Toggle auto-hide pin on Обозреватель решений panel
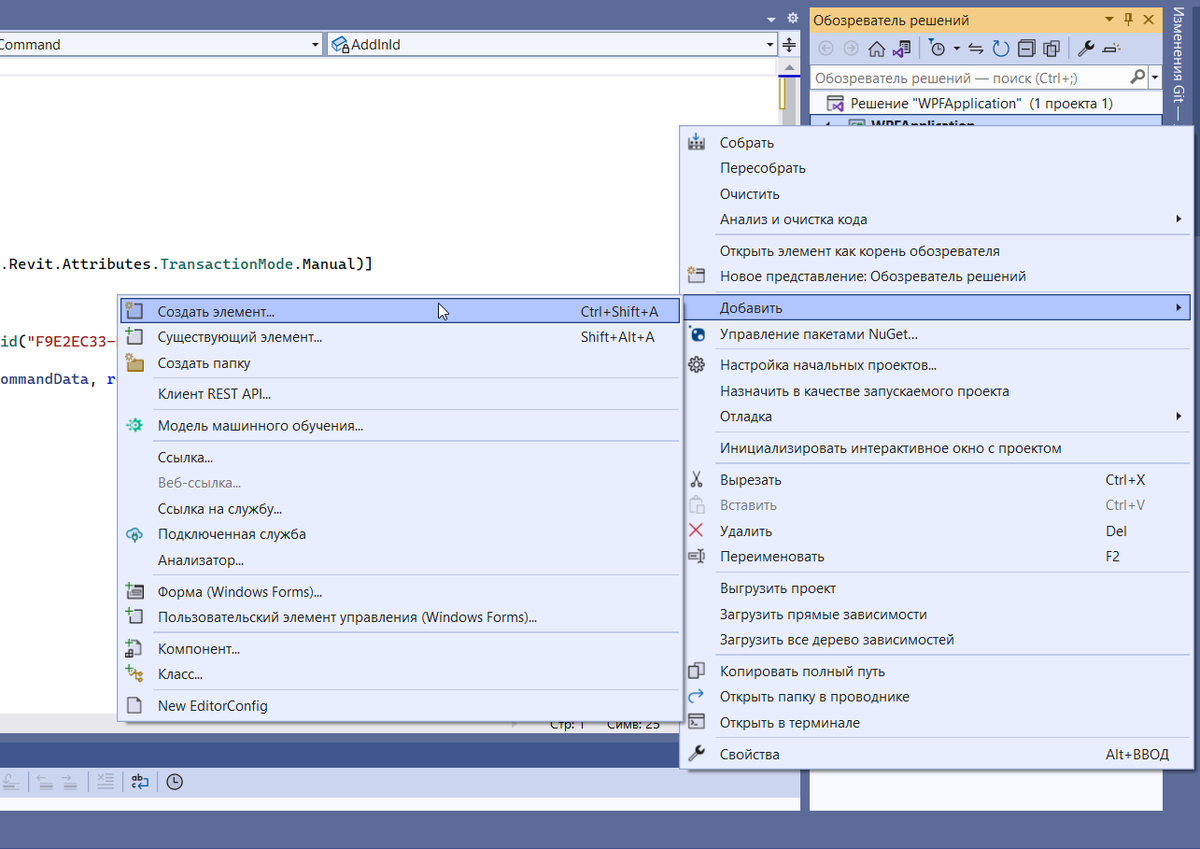The image size is (1200, 849). pyautogui.click(x=1128, y=20)
